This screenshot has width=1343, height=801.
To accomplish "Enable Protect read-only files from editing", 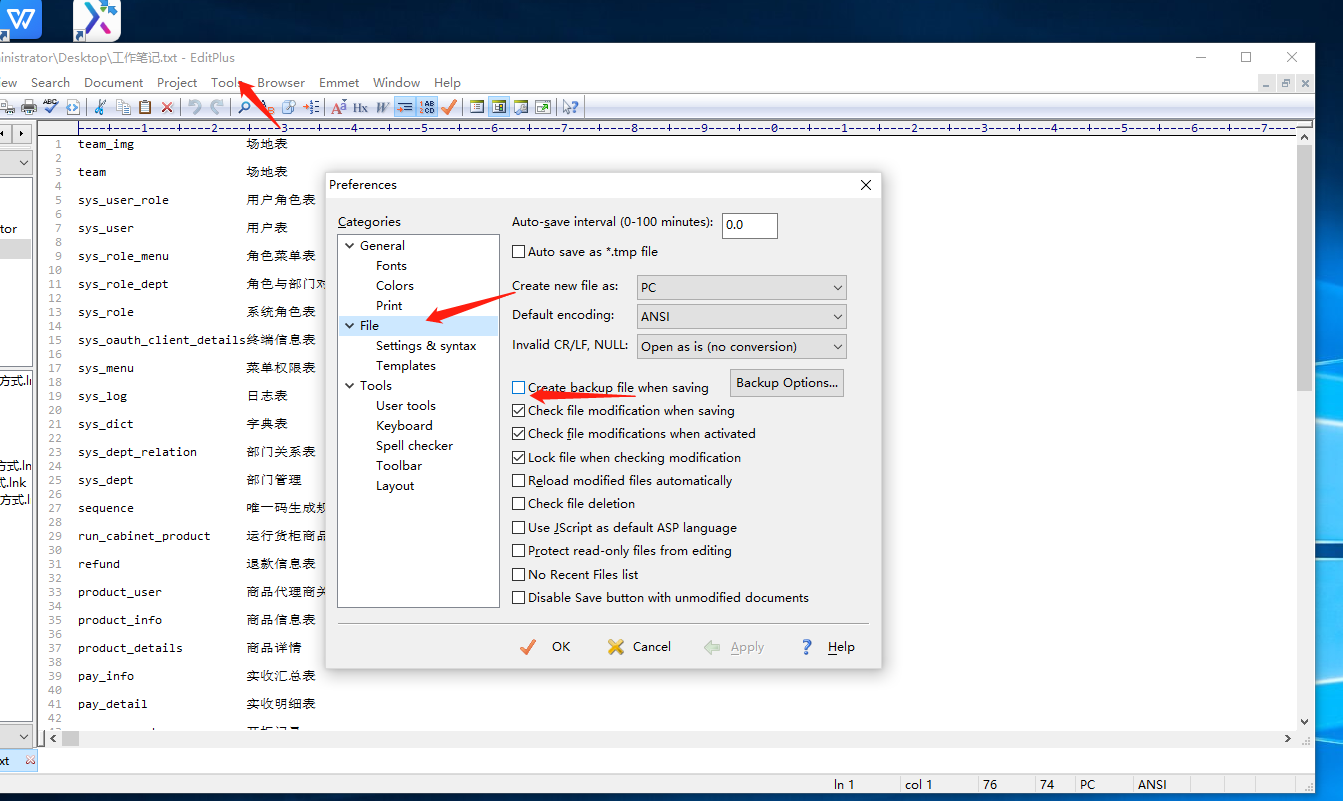I will 518,550.
